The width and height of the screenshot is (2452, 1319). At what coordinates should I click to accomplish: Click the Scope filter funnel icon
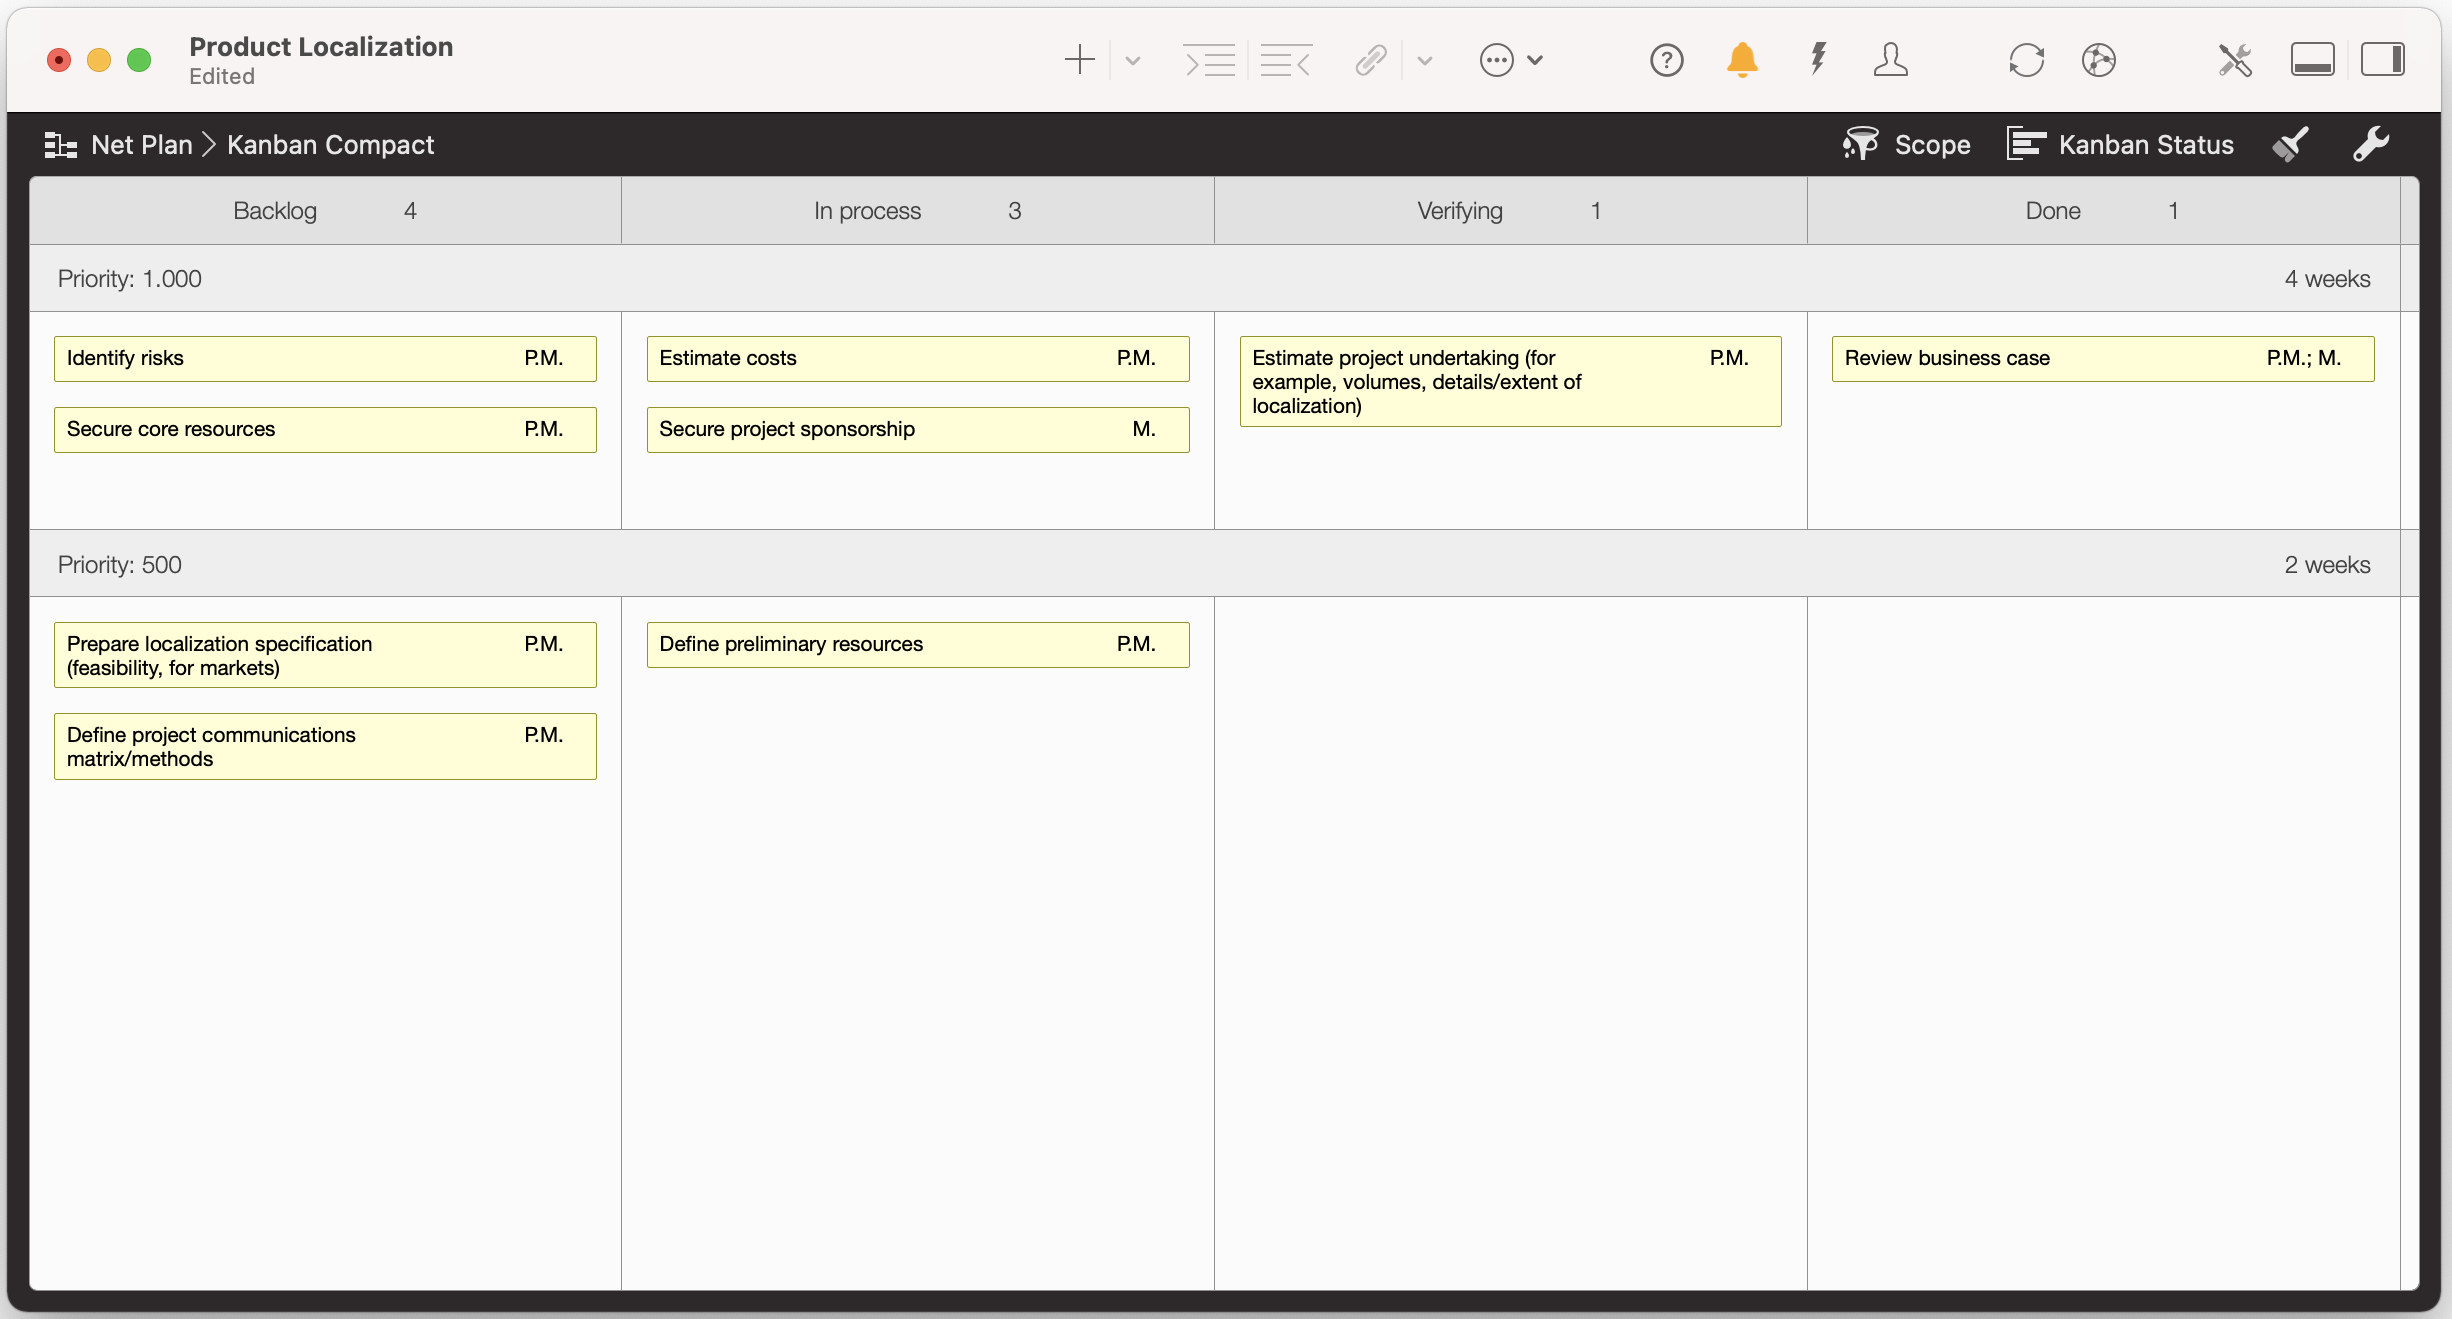[x=1860, y=144]
